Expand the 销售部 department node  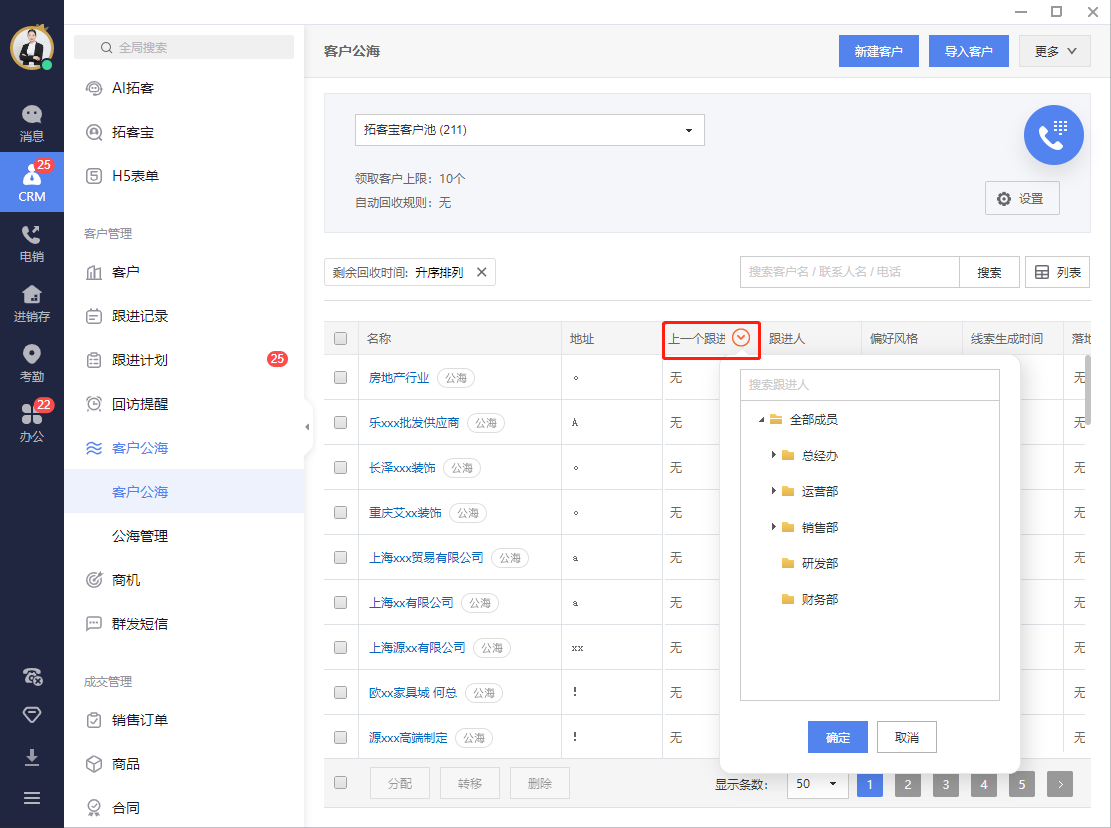[773, 527]
